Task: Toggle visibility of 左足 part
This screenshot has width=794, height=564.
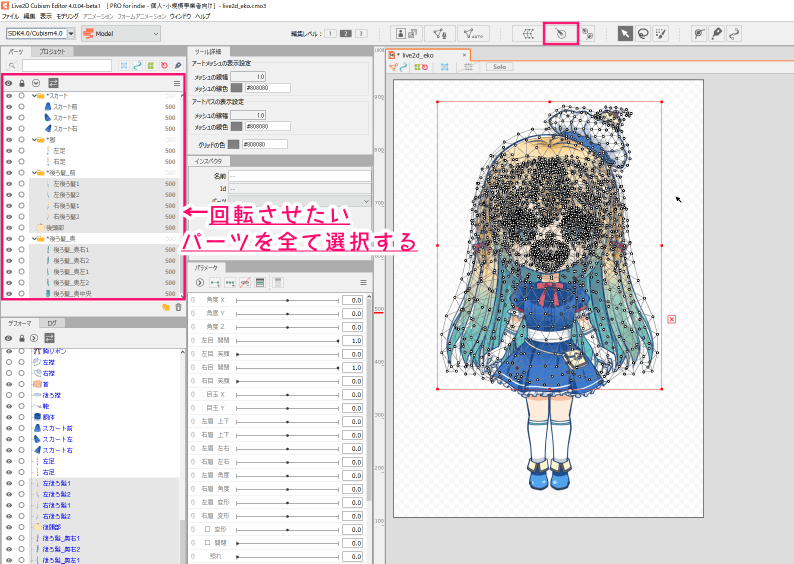Action: point(9,151)
